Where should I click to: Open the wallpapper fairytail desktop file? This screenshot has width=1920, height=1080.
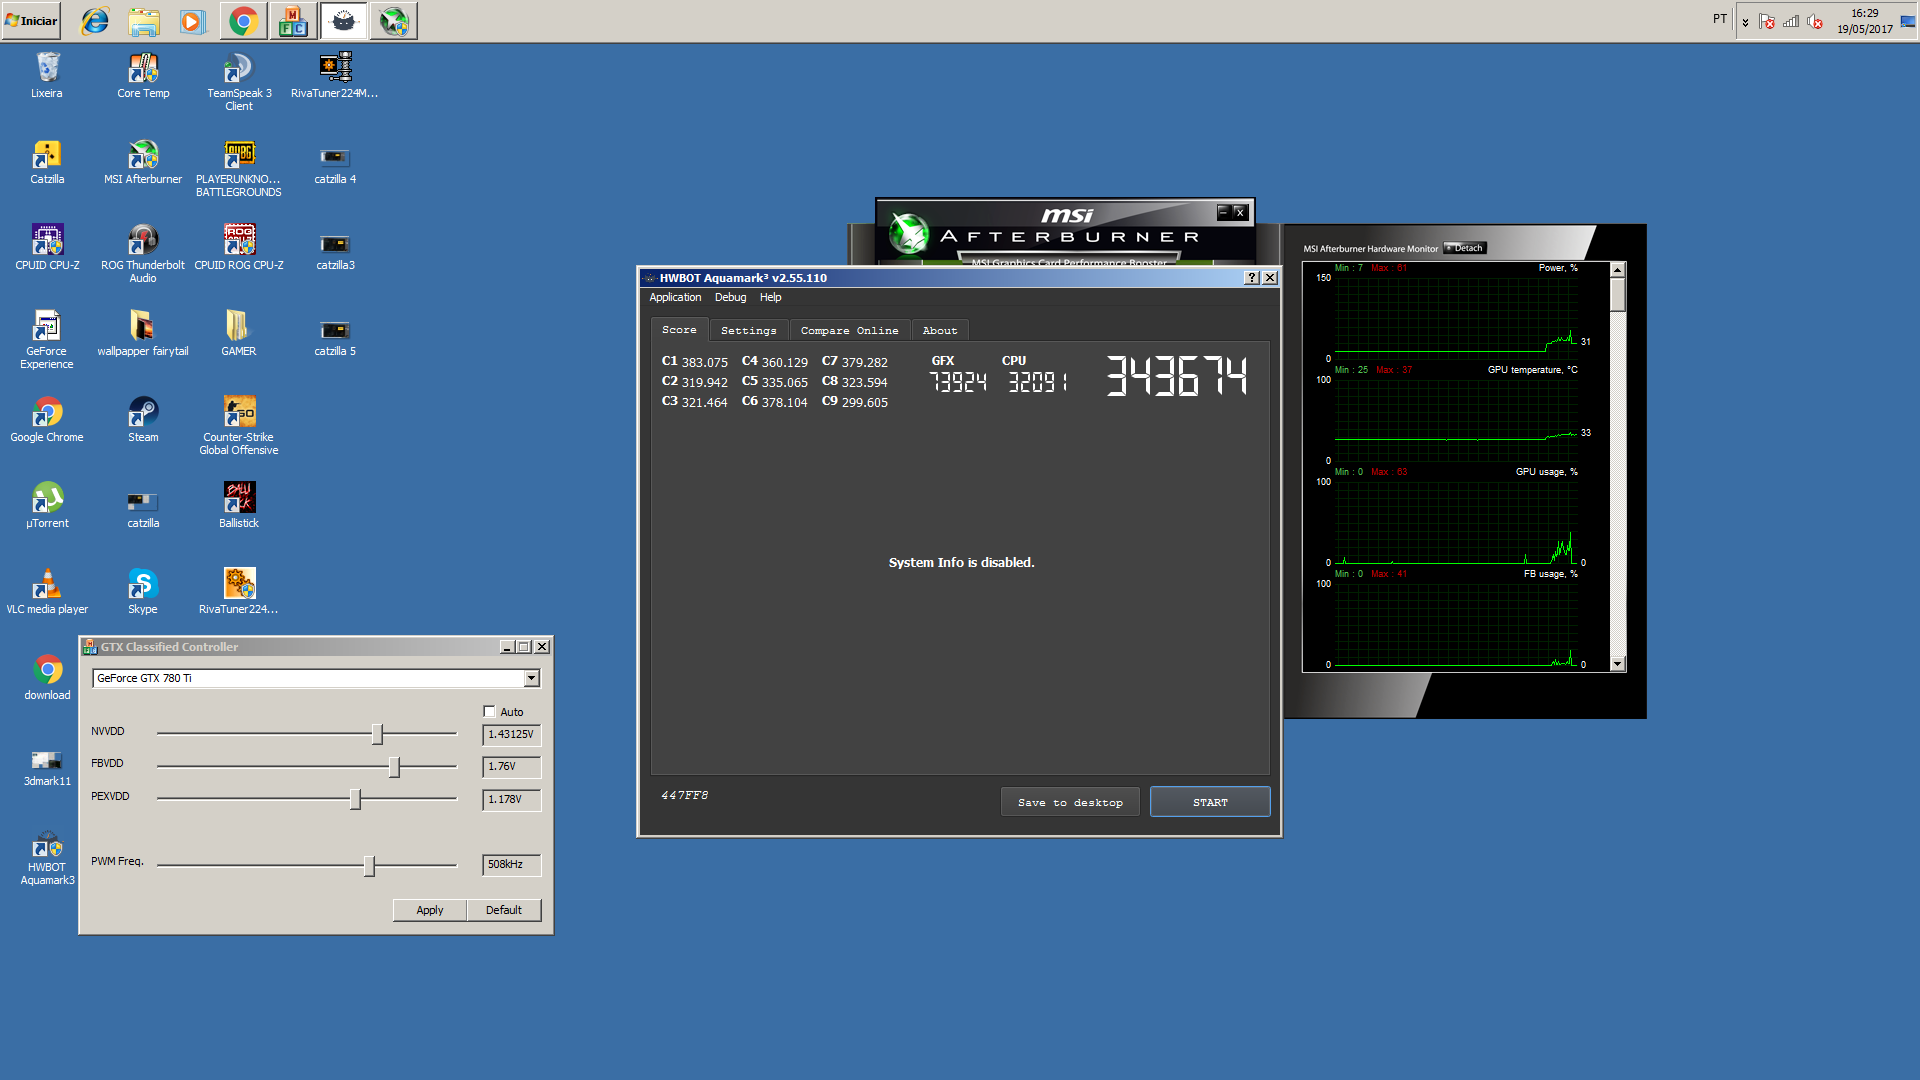point(143,334)
